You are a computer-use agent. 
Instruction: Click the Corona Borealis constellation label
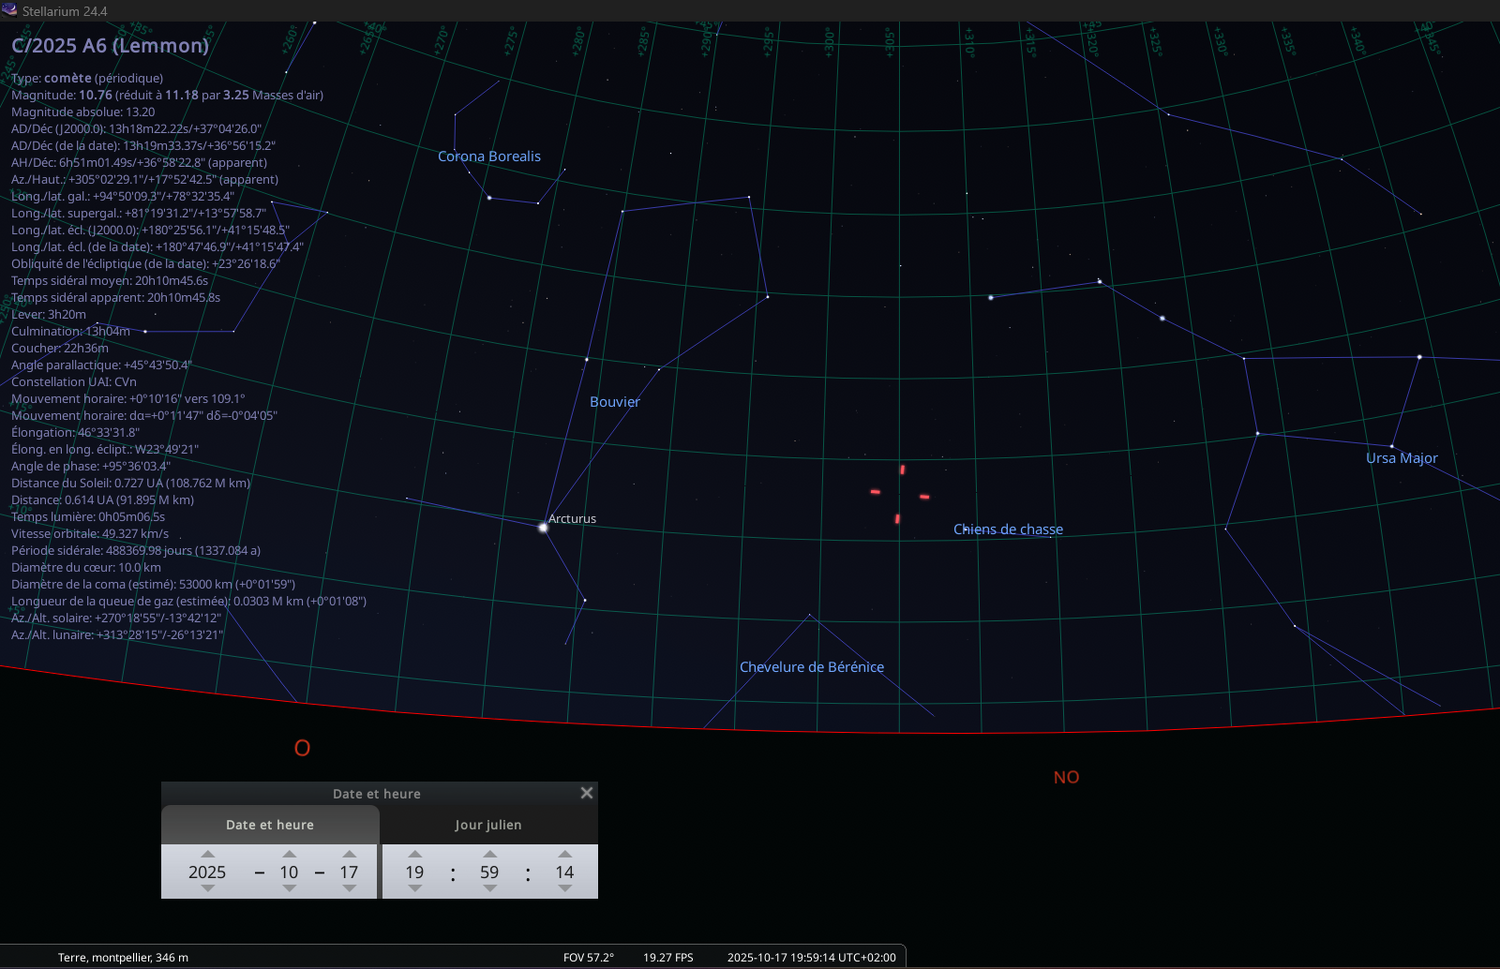coord(489,156)
